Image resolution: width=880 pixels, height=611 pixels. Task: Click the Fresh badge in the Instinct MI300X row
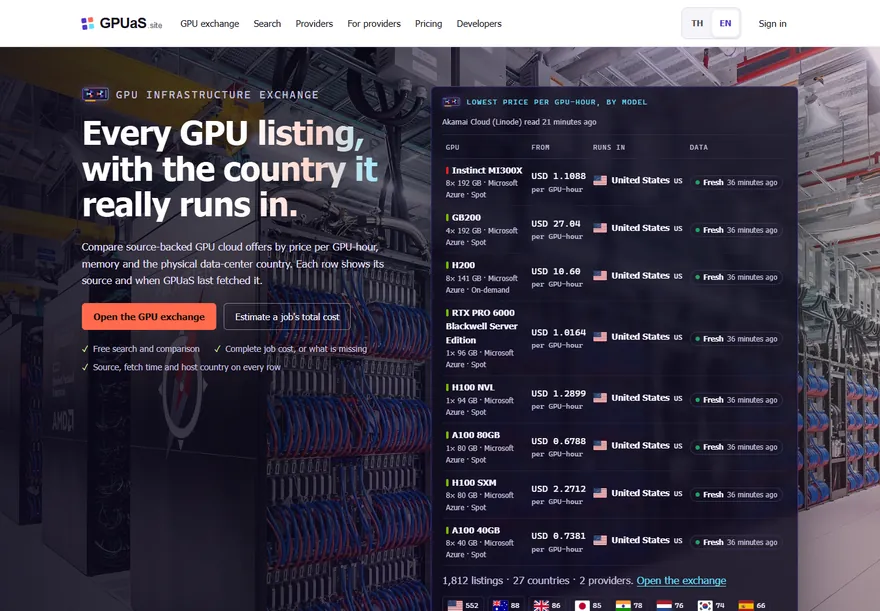736,182
